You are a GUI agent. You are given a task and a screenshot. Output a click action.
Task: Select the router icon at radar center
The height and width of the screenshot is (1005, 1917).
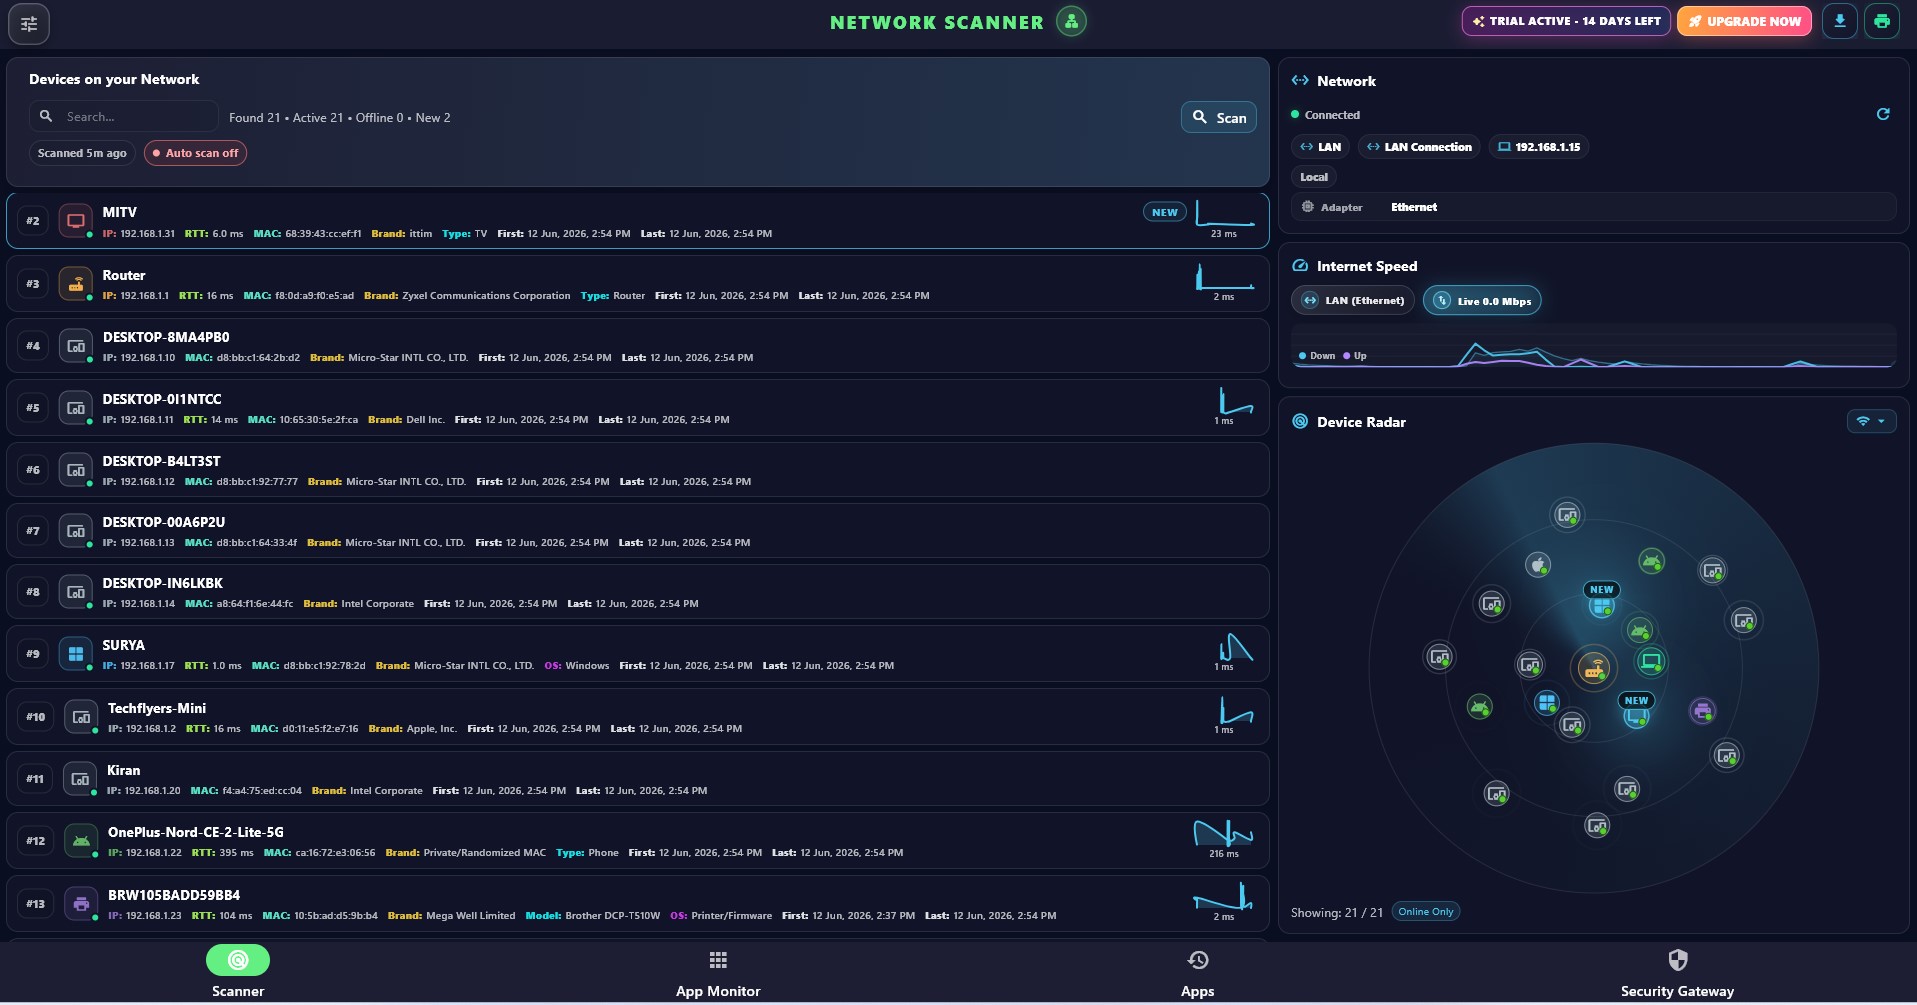click(x=1593, y=668)
